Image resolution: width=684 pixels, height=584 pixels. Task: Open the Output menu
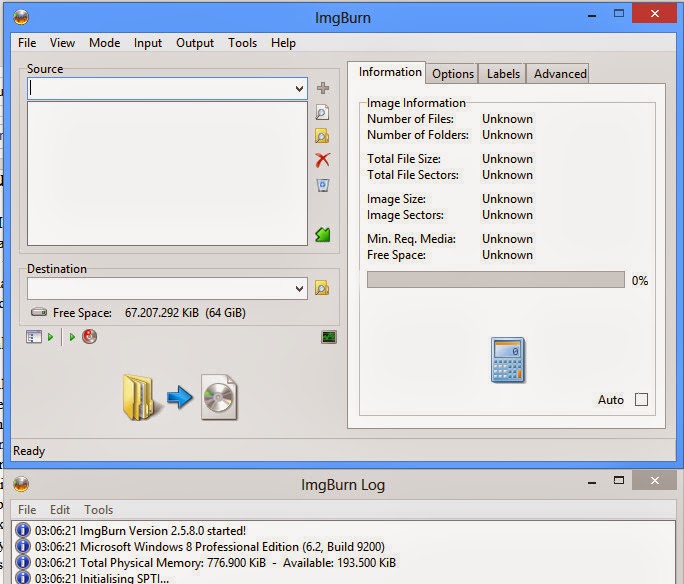[195, 43]
